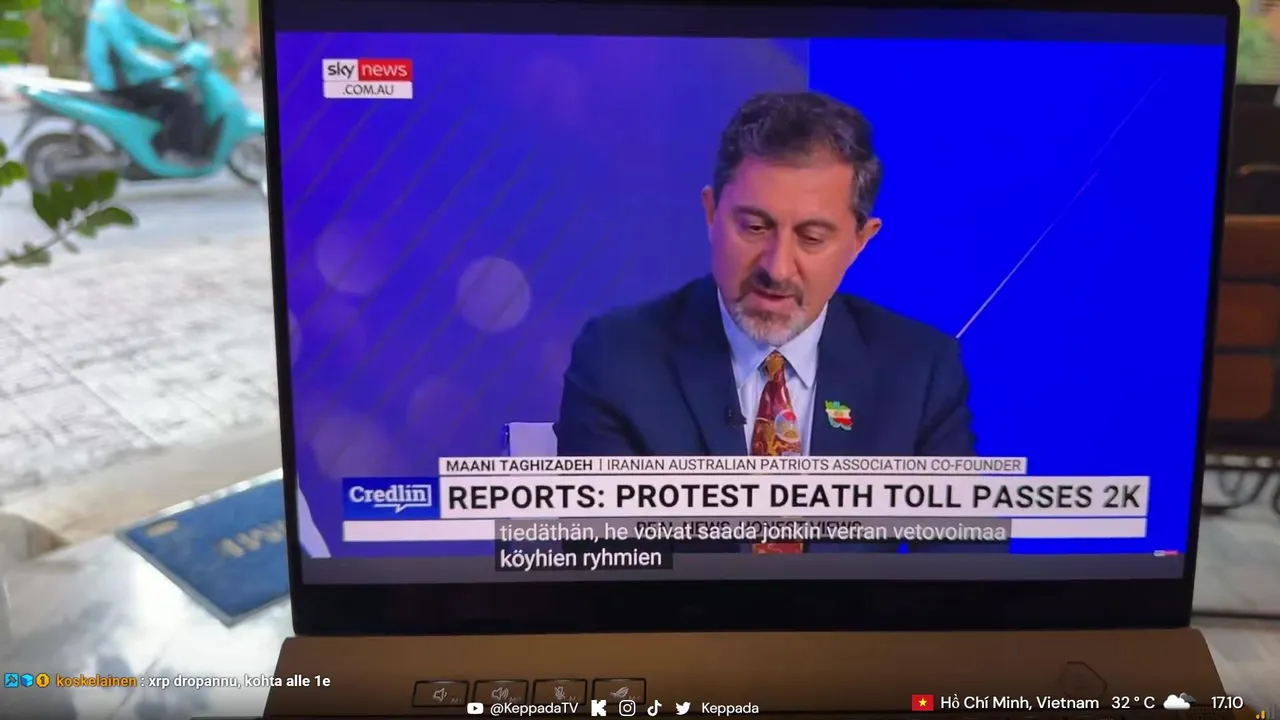Click the Keppada handle next to Twitter

pos(730,708)
